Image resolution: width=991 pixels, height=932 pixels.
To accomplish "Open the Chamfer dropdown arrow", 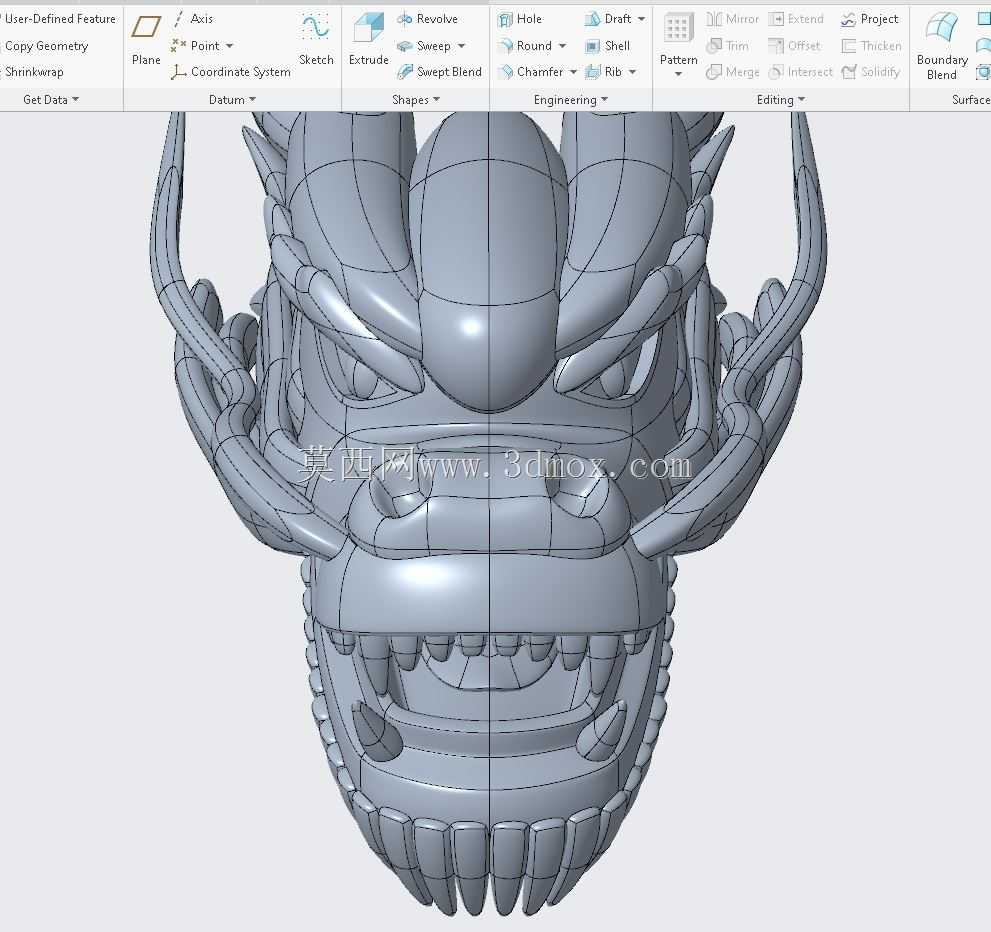I will 573,72.
